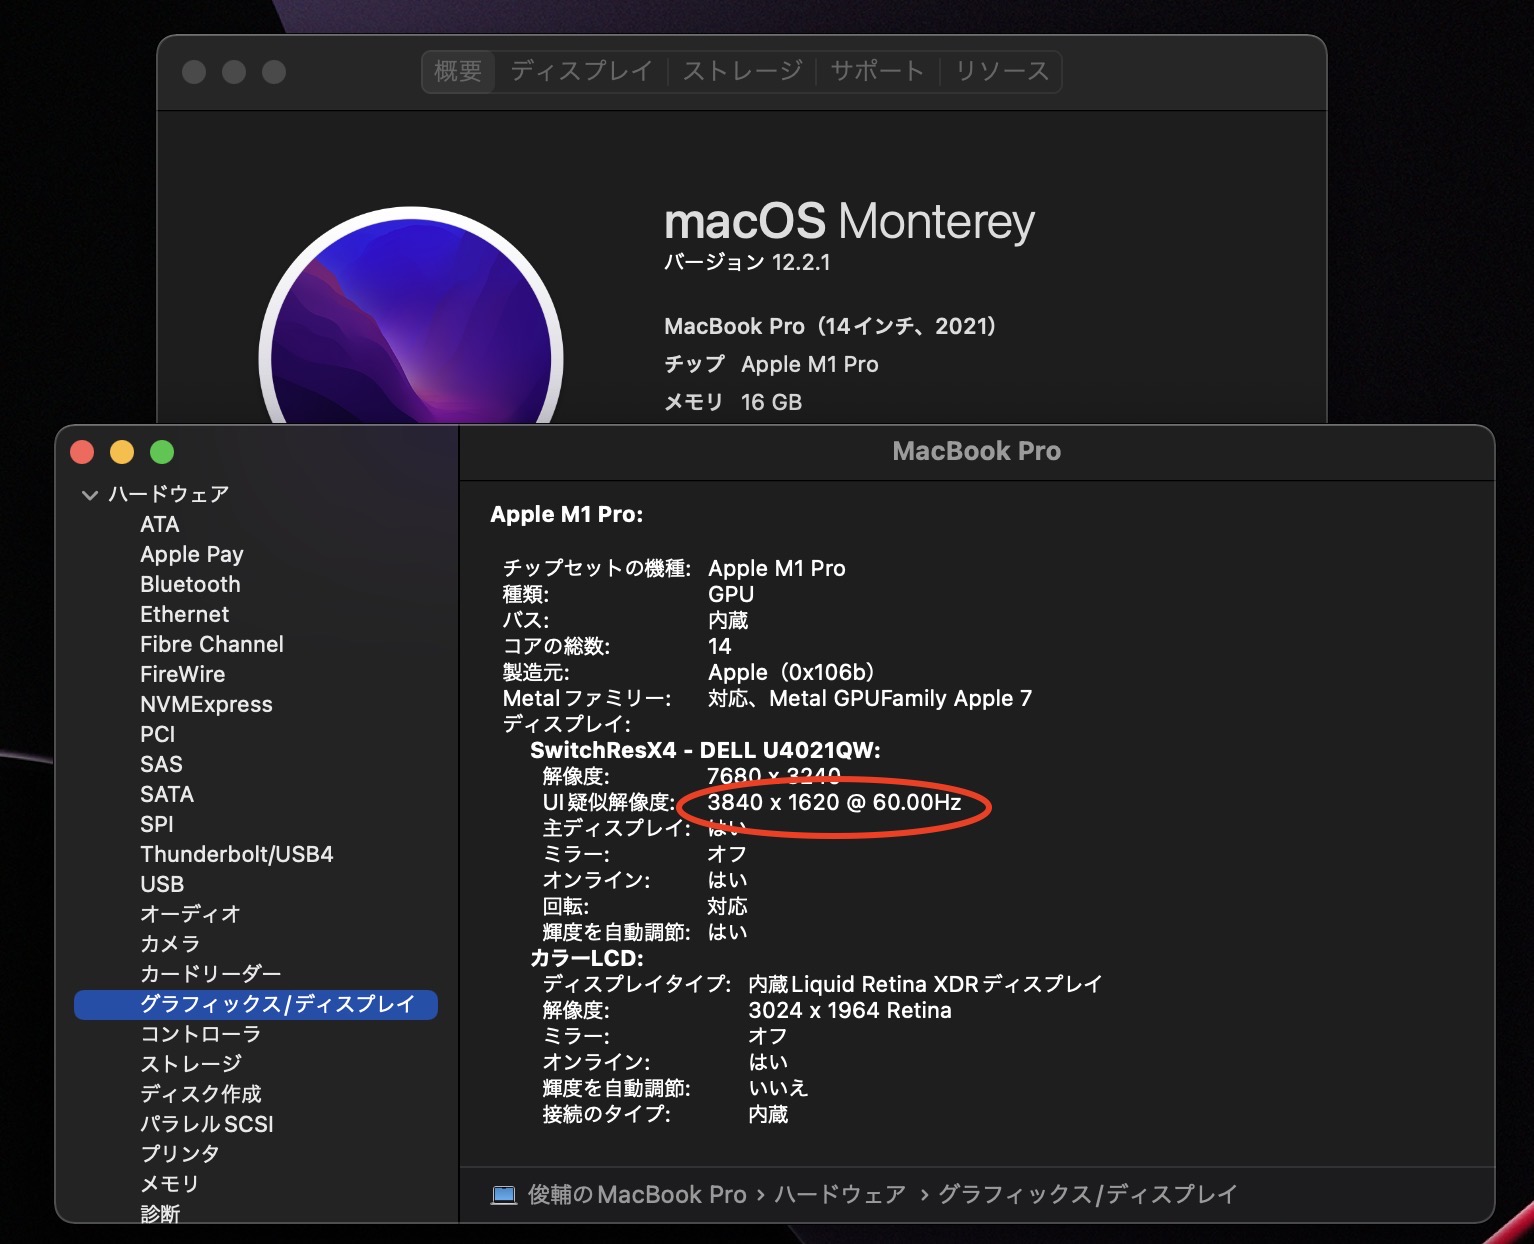Select USB in the hardware list
The height and width of the screenshot is (1244, 1534).
162,884
